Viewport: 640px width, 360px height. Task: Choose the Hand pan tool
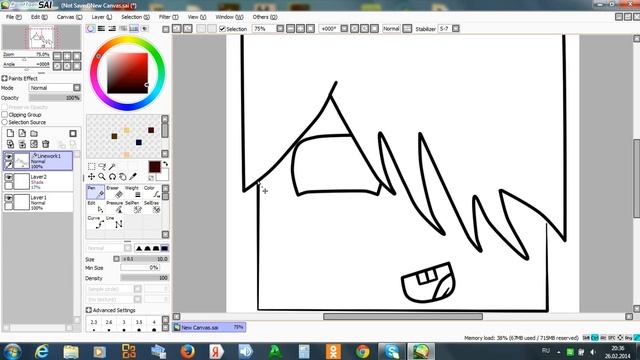point(122,176)
